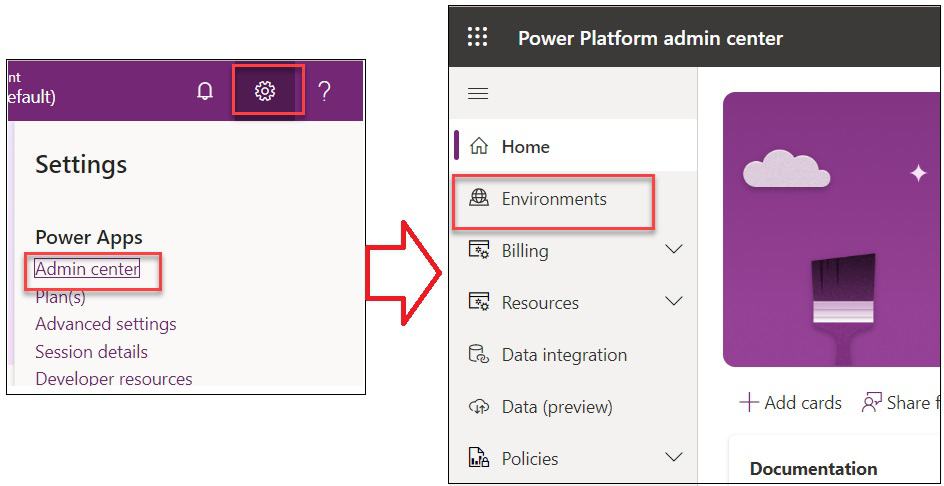Click the Resources icon
Viewport: 944px width, 486px height.
click(x=479, y=302)
